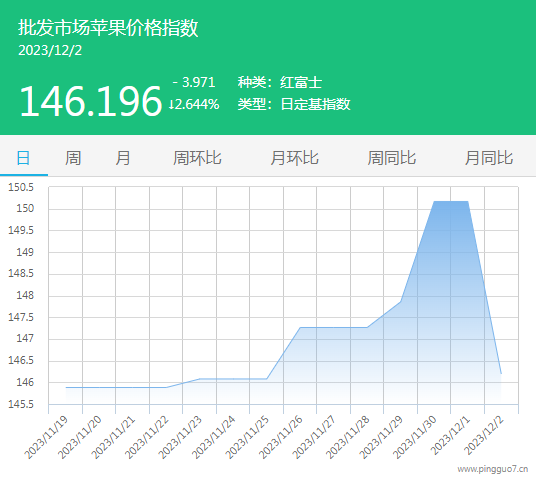The height and width of the screenshot is (481, 536).
Task: Click the last data point on 2023/12/2
Action: coord(501,373)
